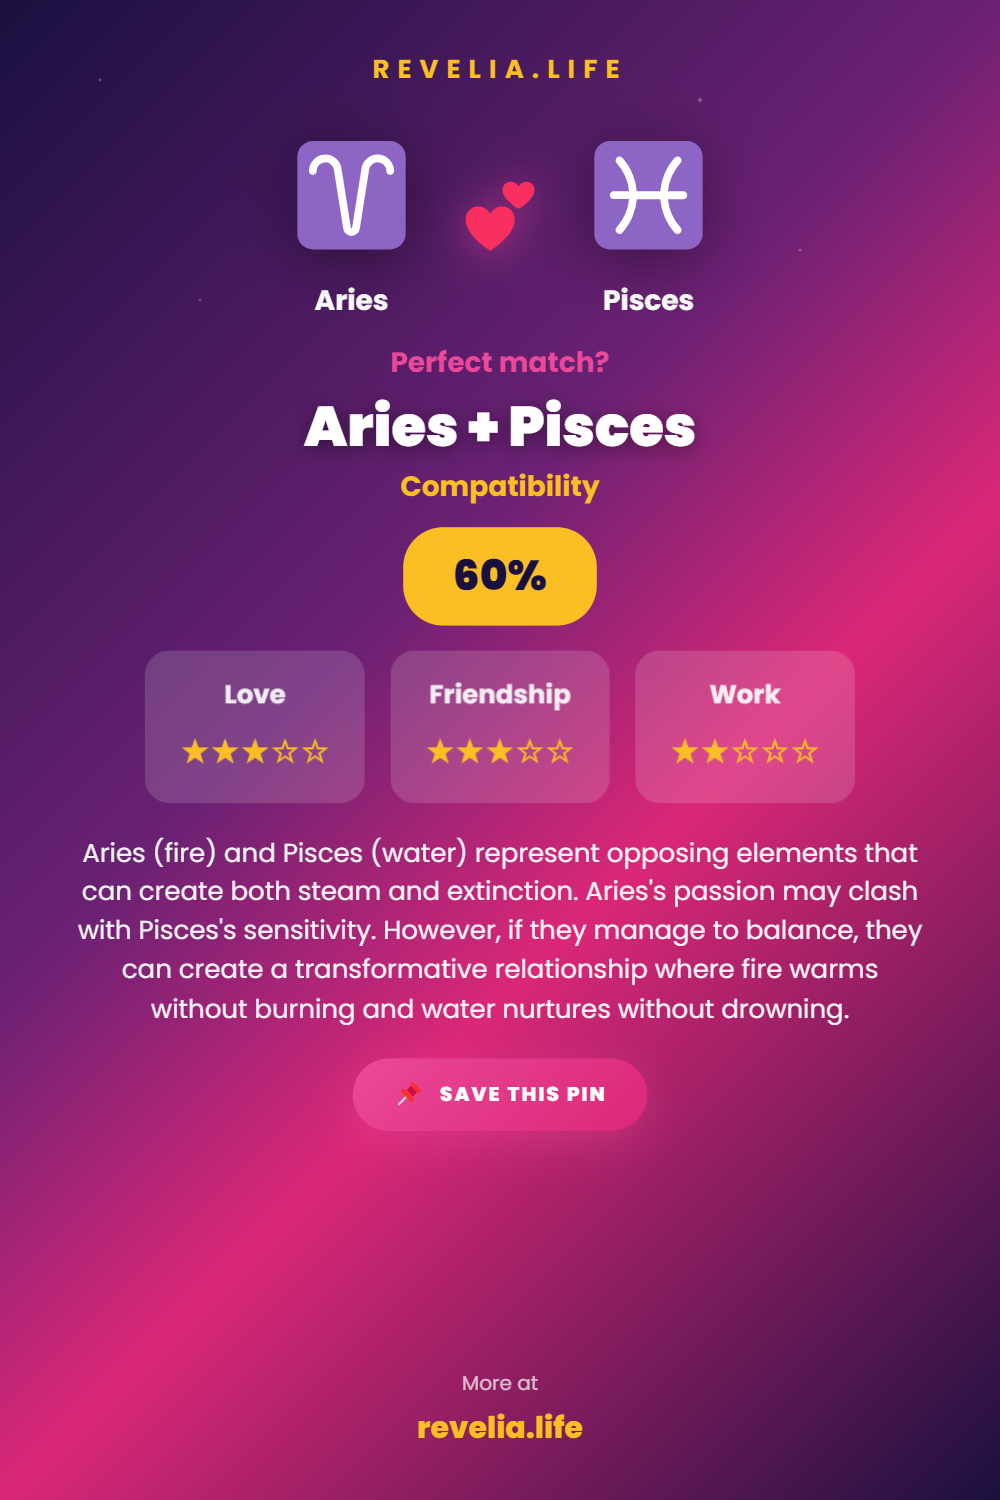Click the "Perfect match?" pink text
1000x1500 pixels.
[x=500, y=362]
